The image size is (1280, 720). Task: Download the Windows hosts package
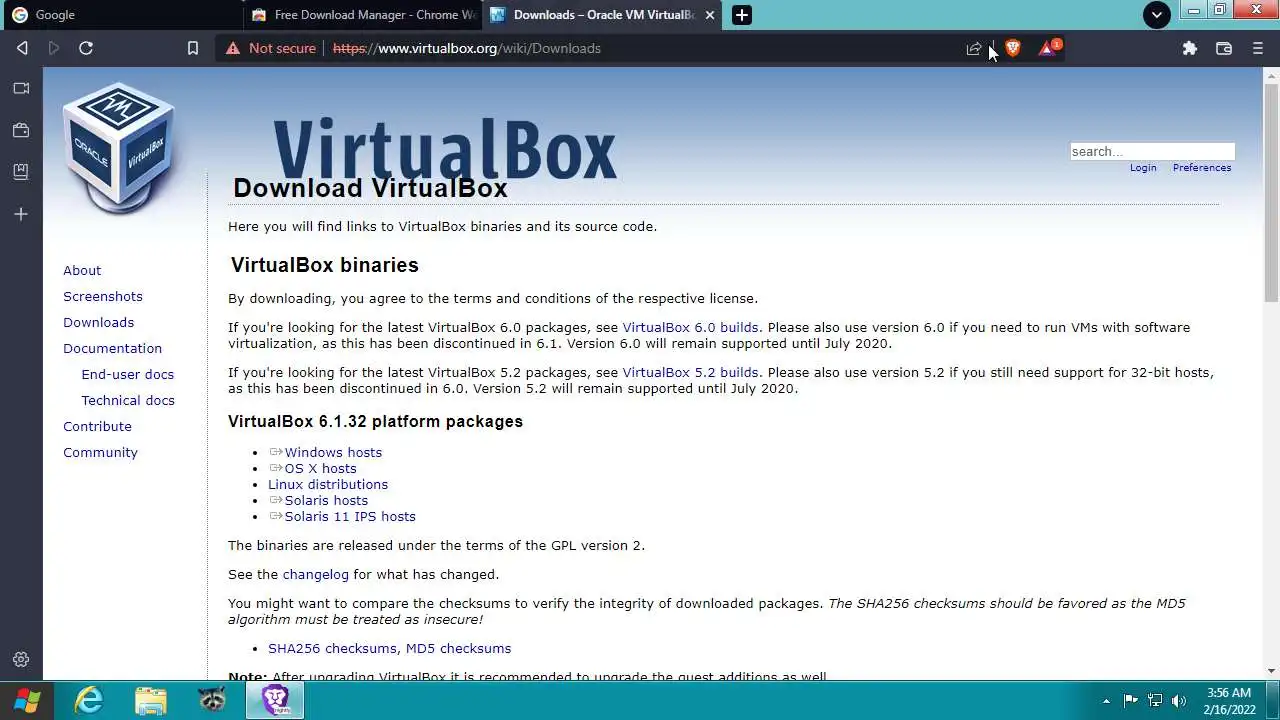coord(333,452)
